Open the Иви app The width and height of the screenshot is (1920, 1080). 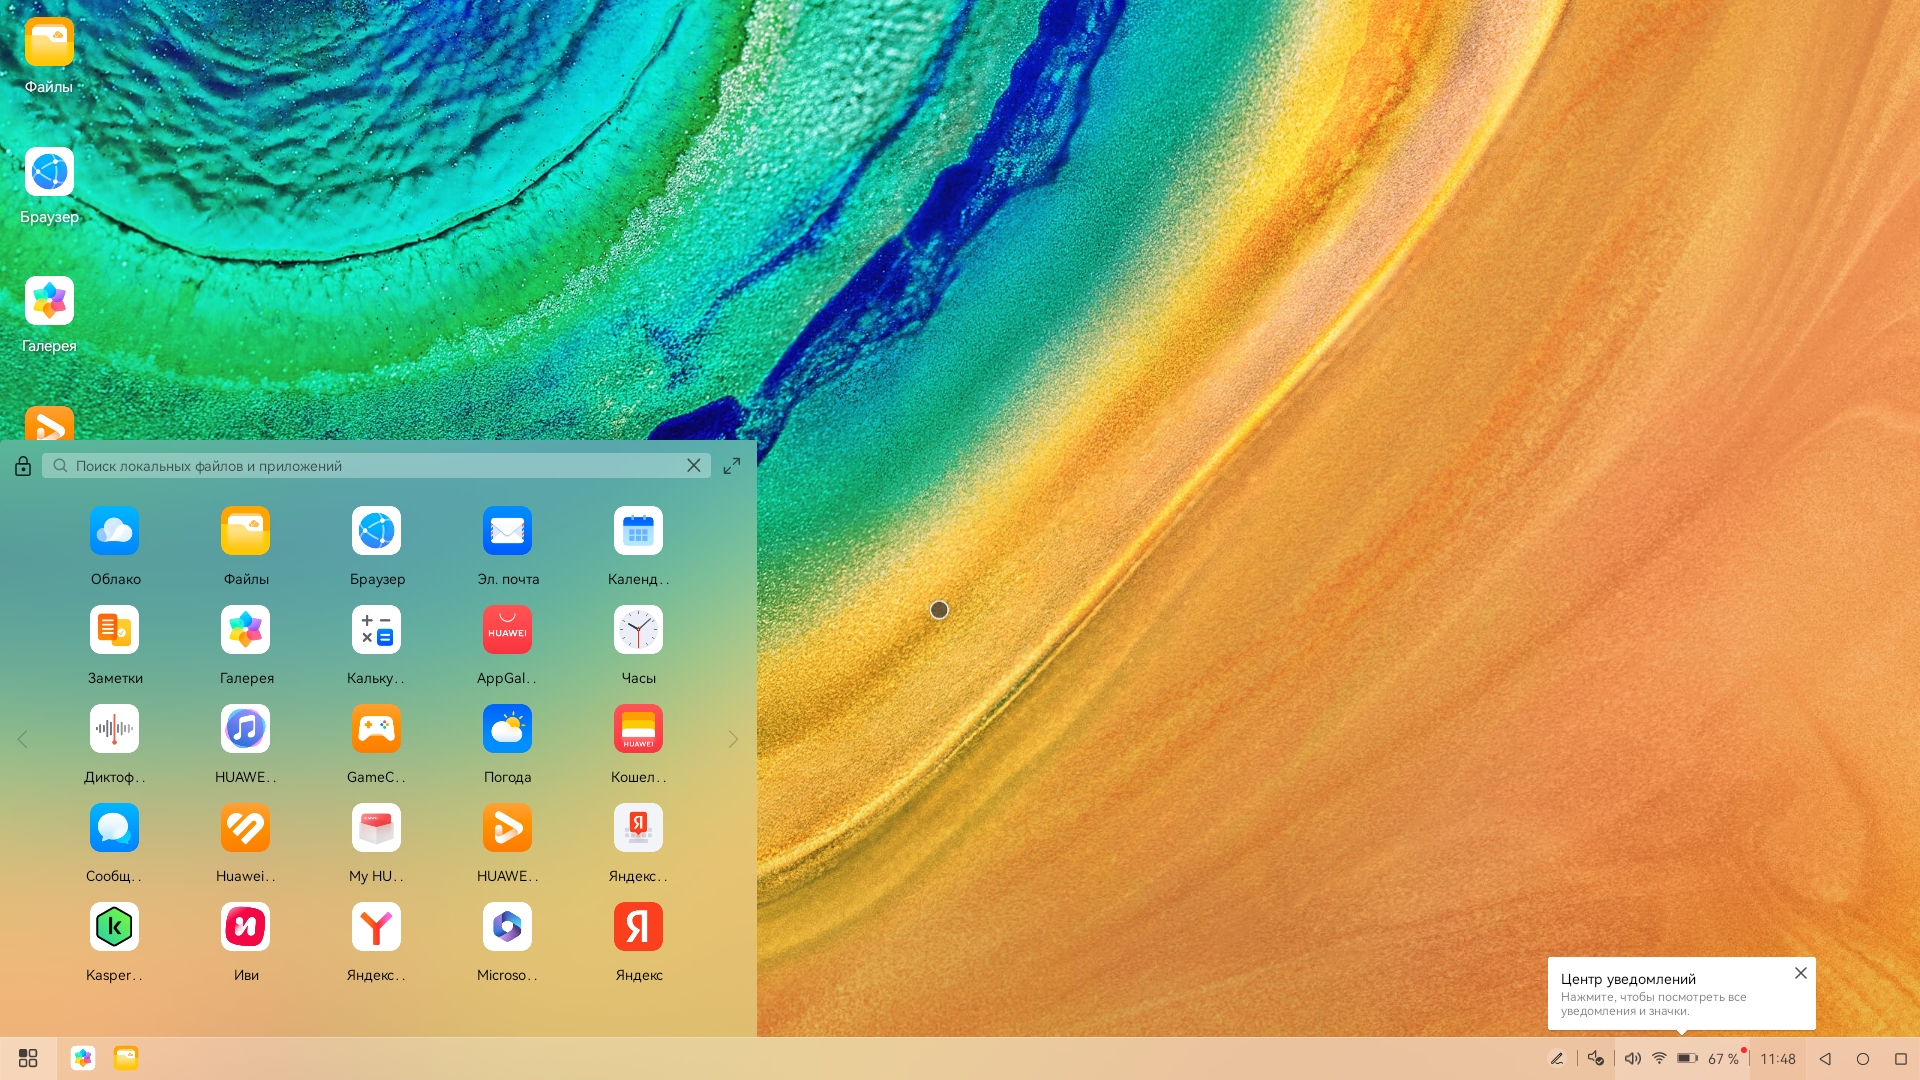[x=245, y=927]
